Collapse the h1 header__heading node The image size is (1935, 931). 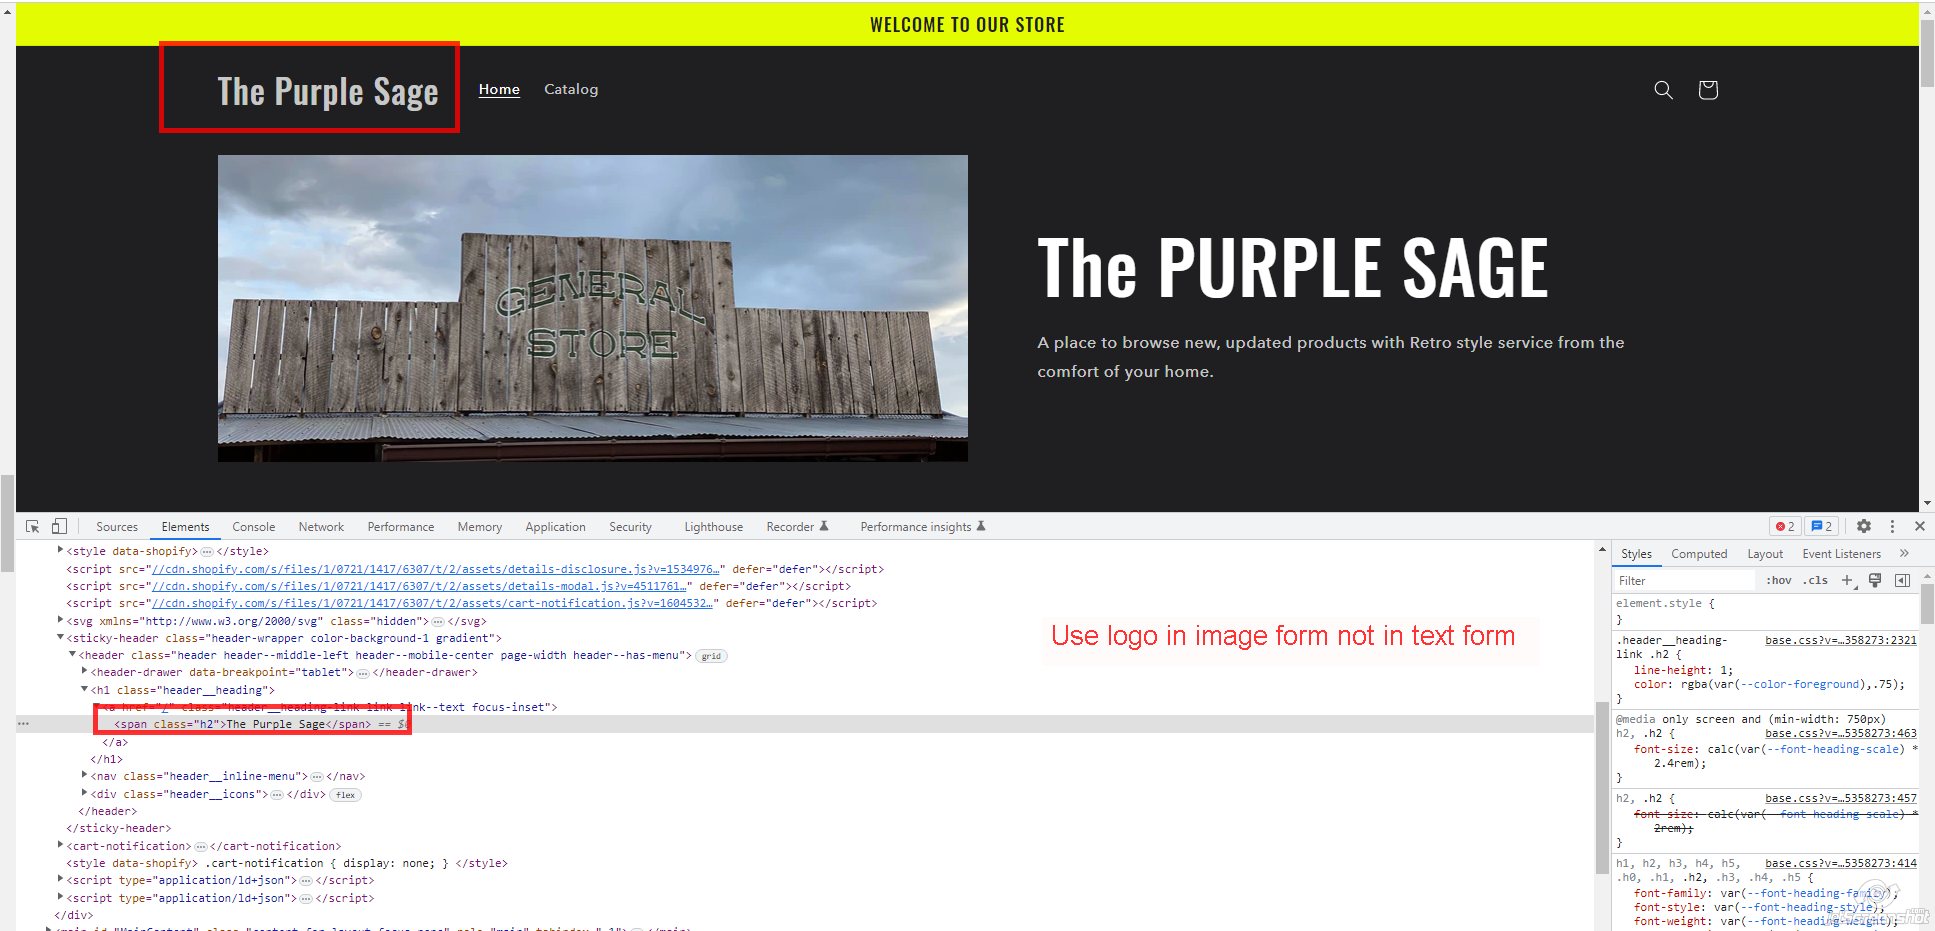tap(84, 689)
